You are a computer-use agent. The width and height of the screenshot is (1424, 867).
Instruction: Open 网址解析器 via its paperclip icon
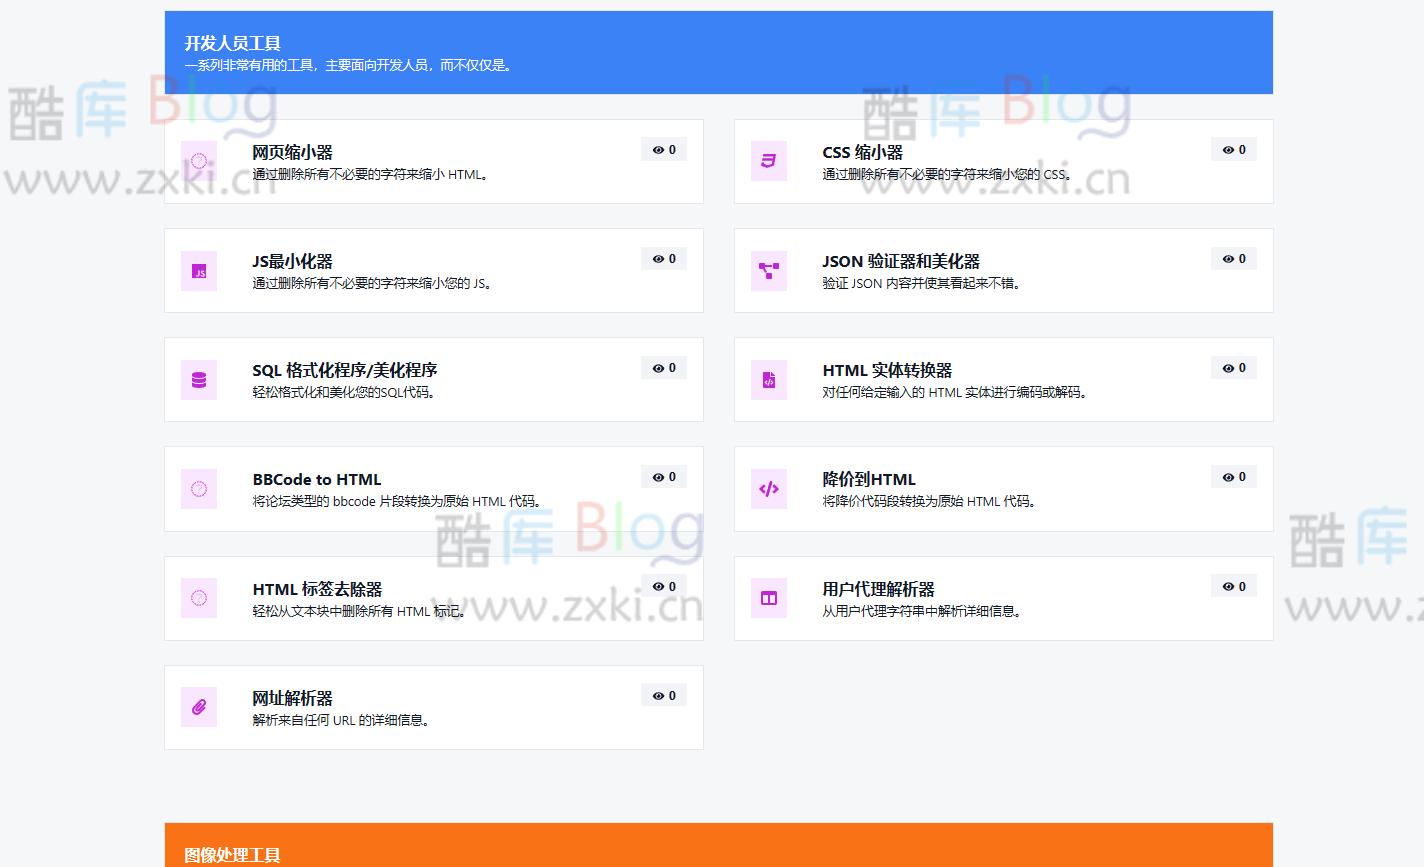[199, 707]
